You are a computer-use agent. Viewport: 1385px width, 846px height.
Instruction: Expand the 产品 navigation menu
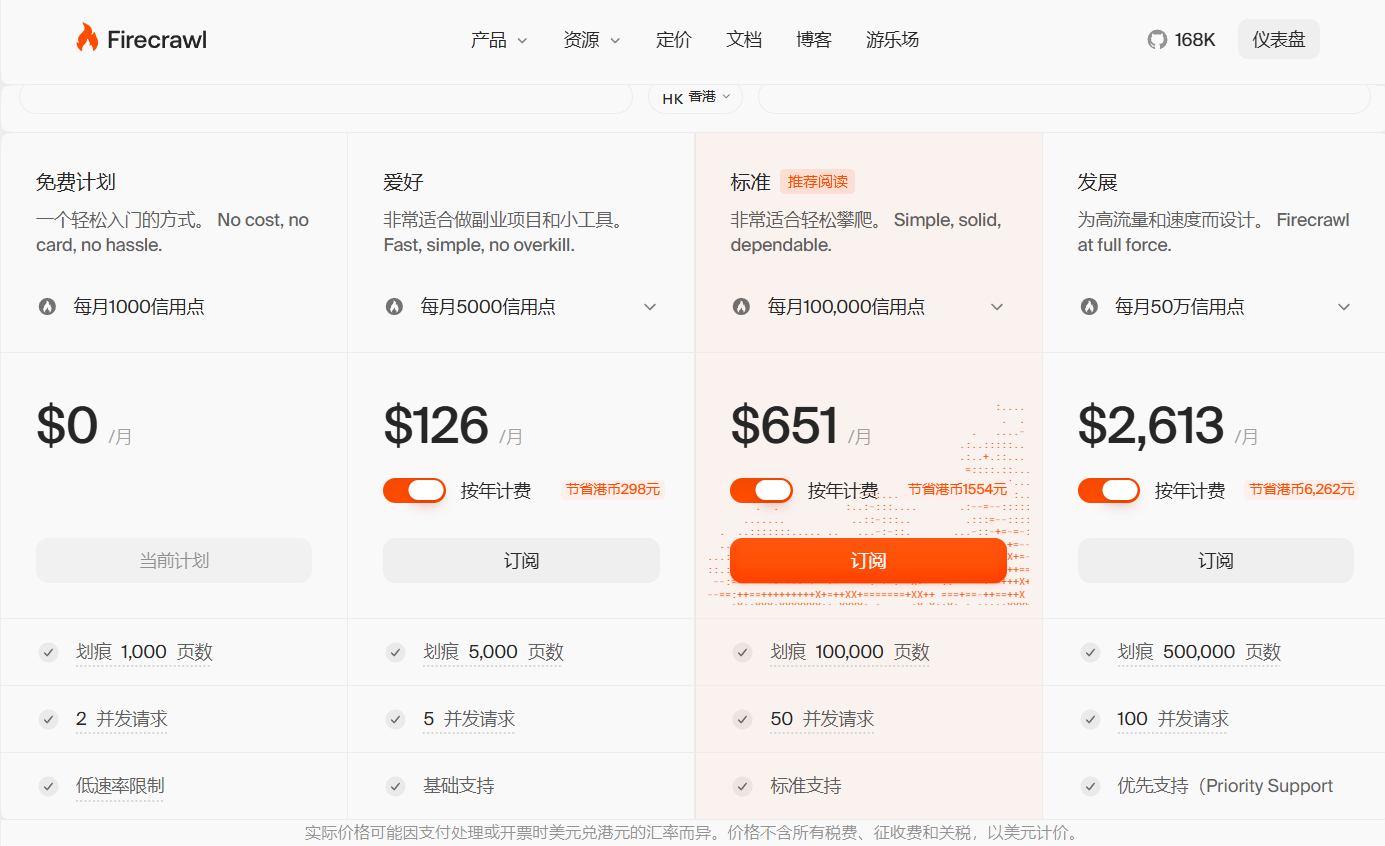(x=499, y=40)
